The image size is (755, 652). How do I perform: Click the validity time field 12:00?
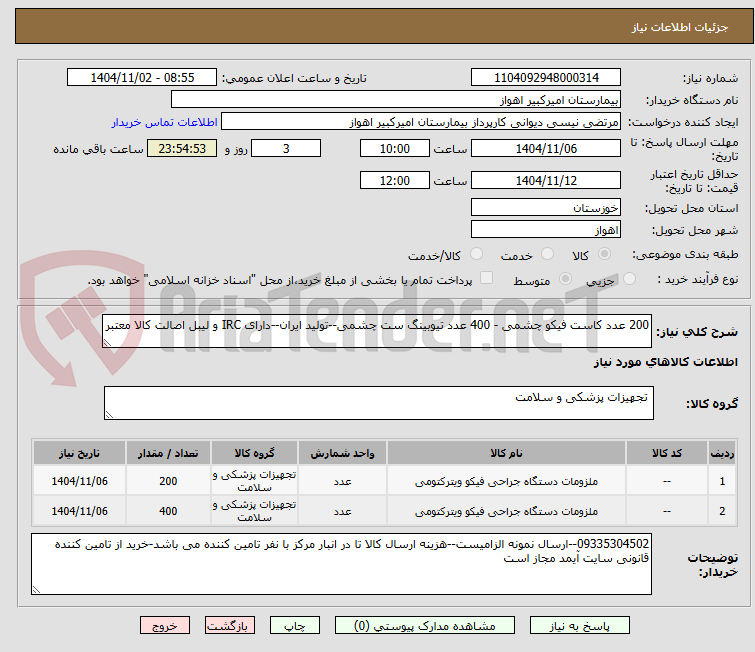[x=395, y=180]
